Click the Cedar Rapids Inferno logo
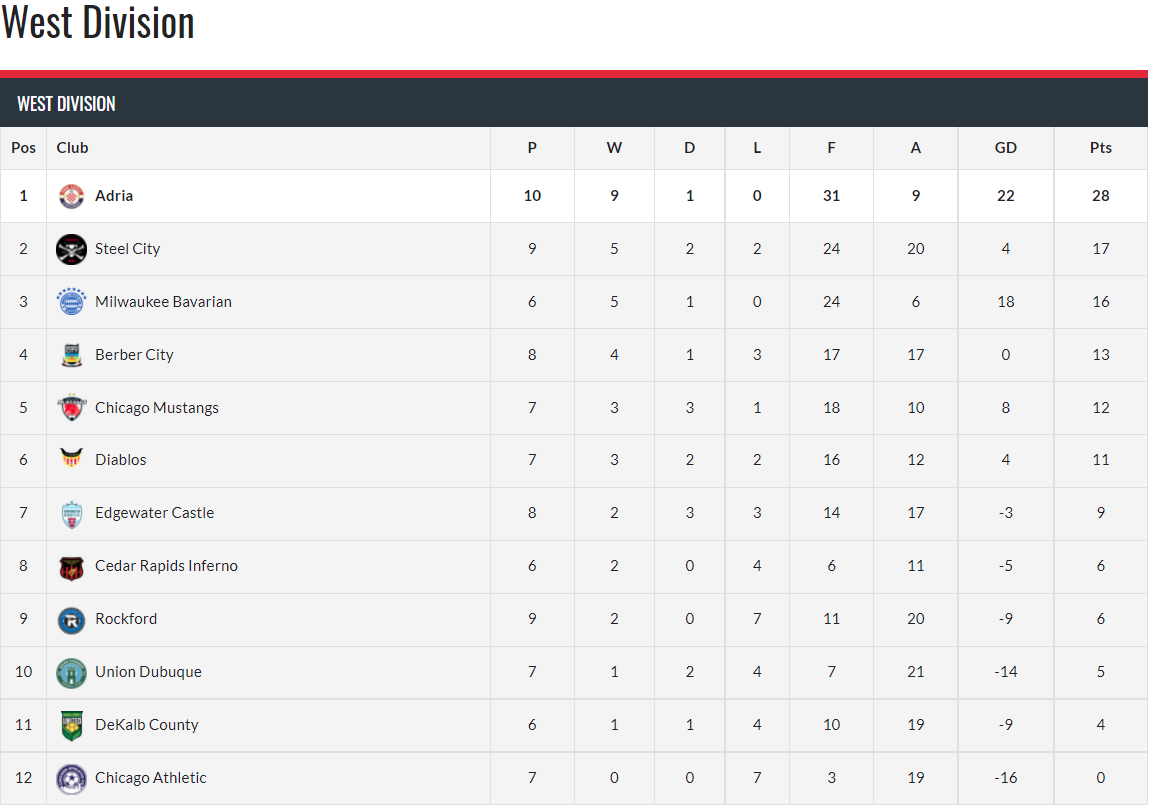Image resolution: width=1149 pixels, height=805 pixels. point(72,566)
